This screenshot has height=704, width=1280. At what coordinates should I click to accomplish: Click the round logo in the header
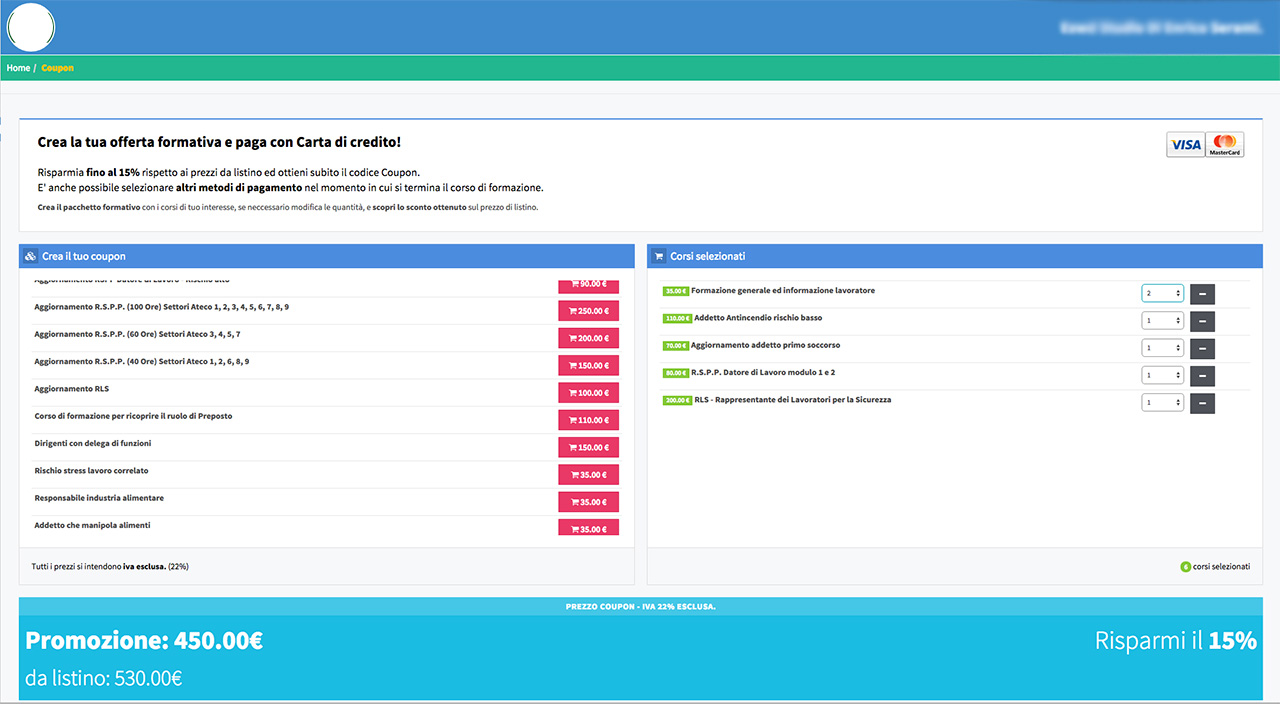(31, 27)
